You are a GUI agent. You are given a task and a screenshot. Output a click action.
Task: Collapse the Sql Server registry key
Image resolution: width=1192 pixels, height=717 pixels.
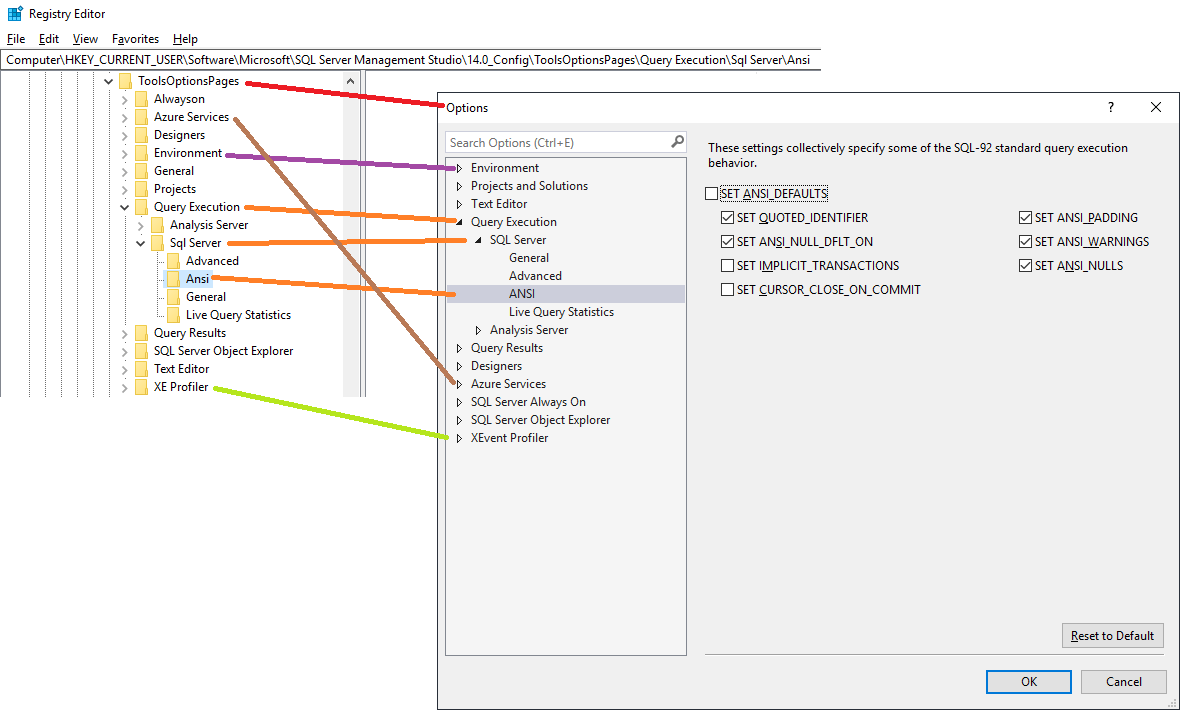141,243
